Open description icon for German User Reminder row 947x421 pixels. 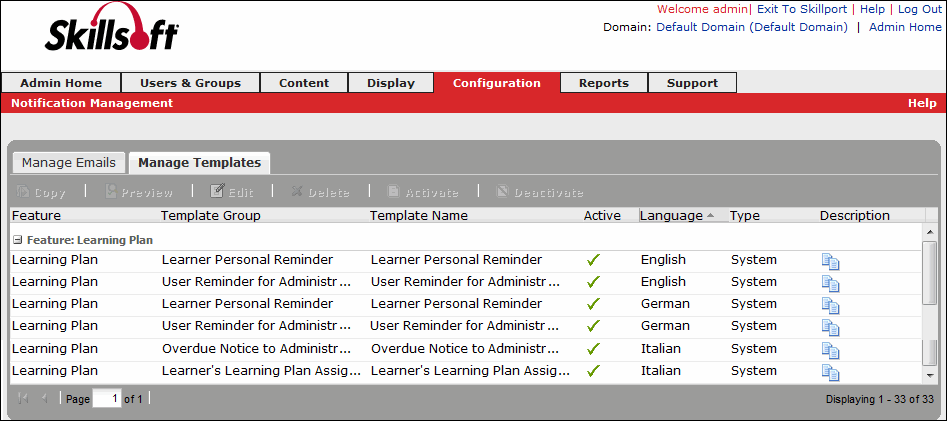(830, 327)
